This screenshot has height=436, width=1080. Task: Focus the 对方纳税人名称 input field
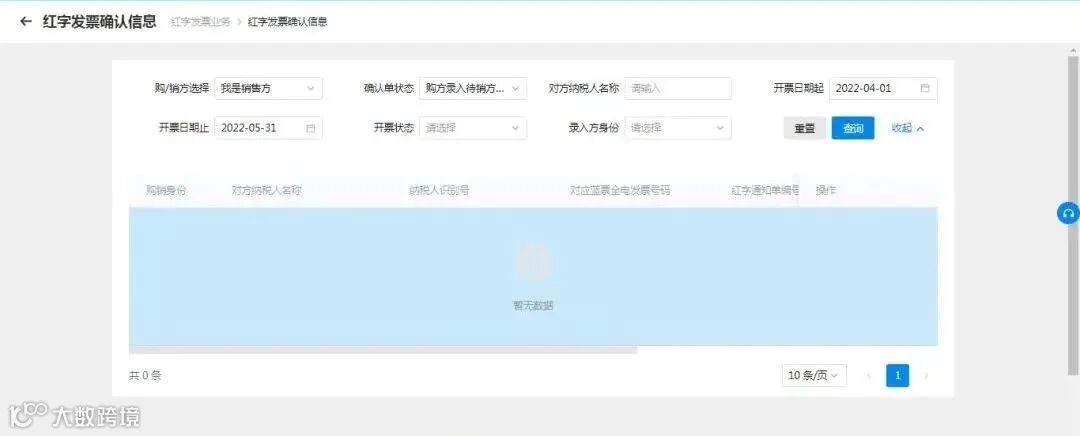coord(678,88)
